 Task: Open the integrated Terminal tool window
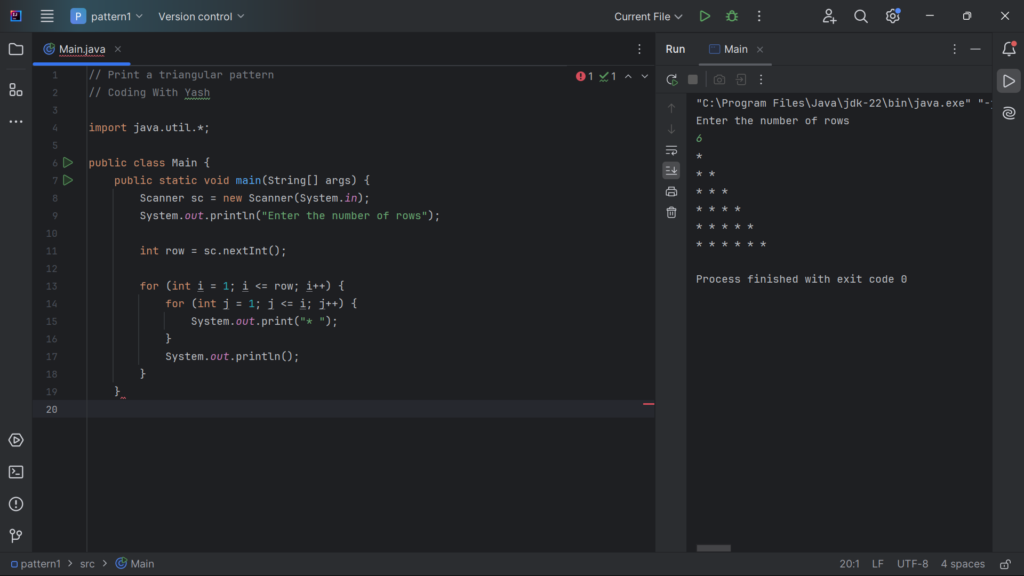pos(15,472)
